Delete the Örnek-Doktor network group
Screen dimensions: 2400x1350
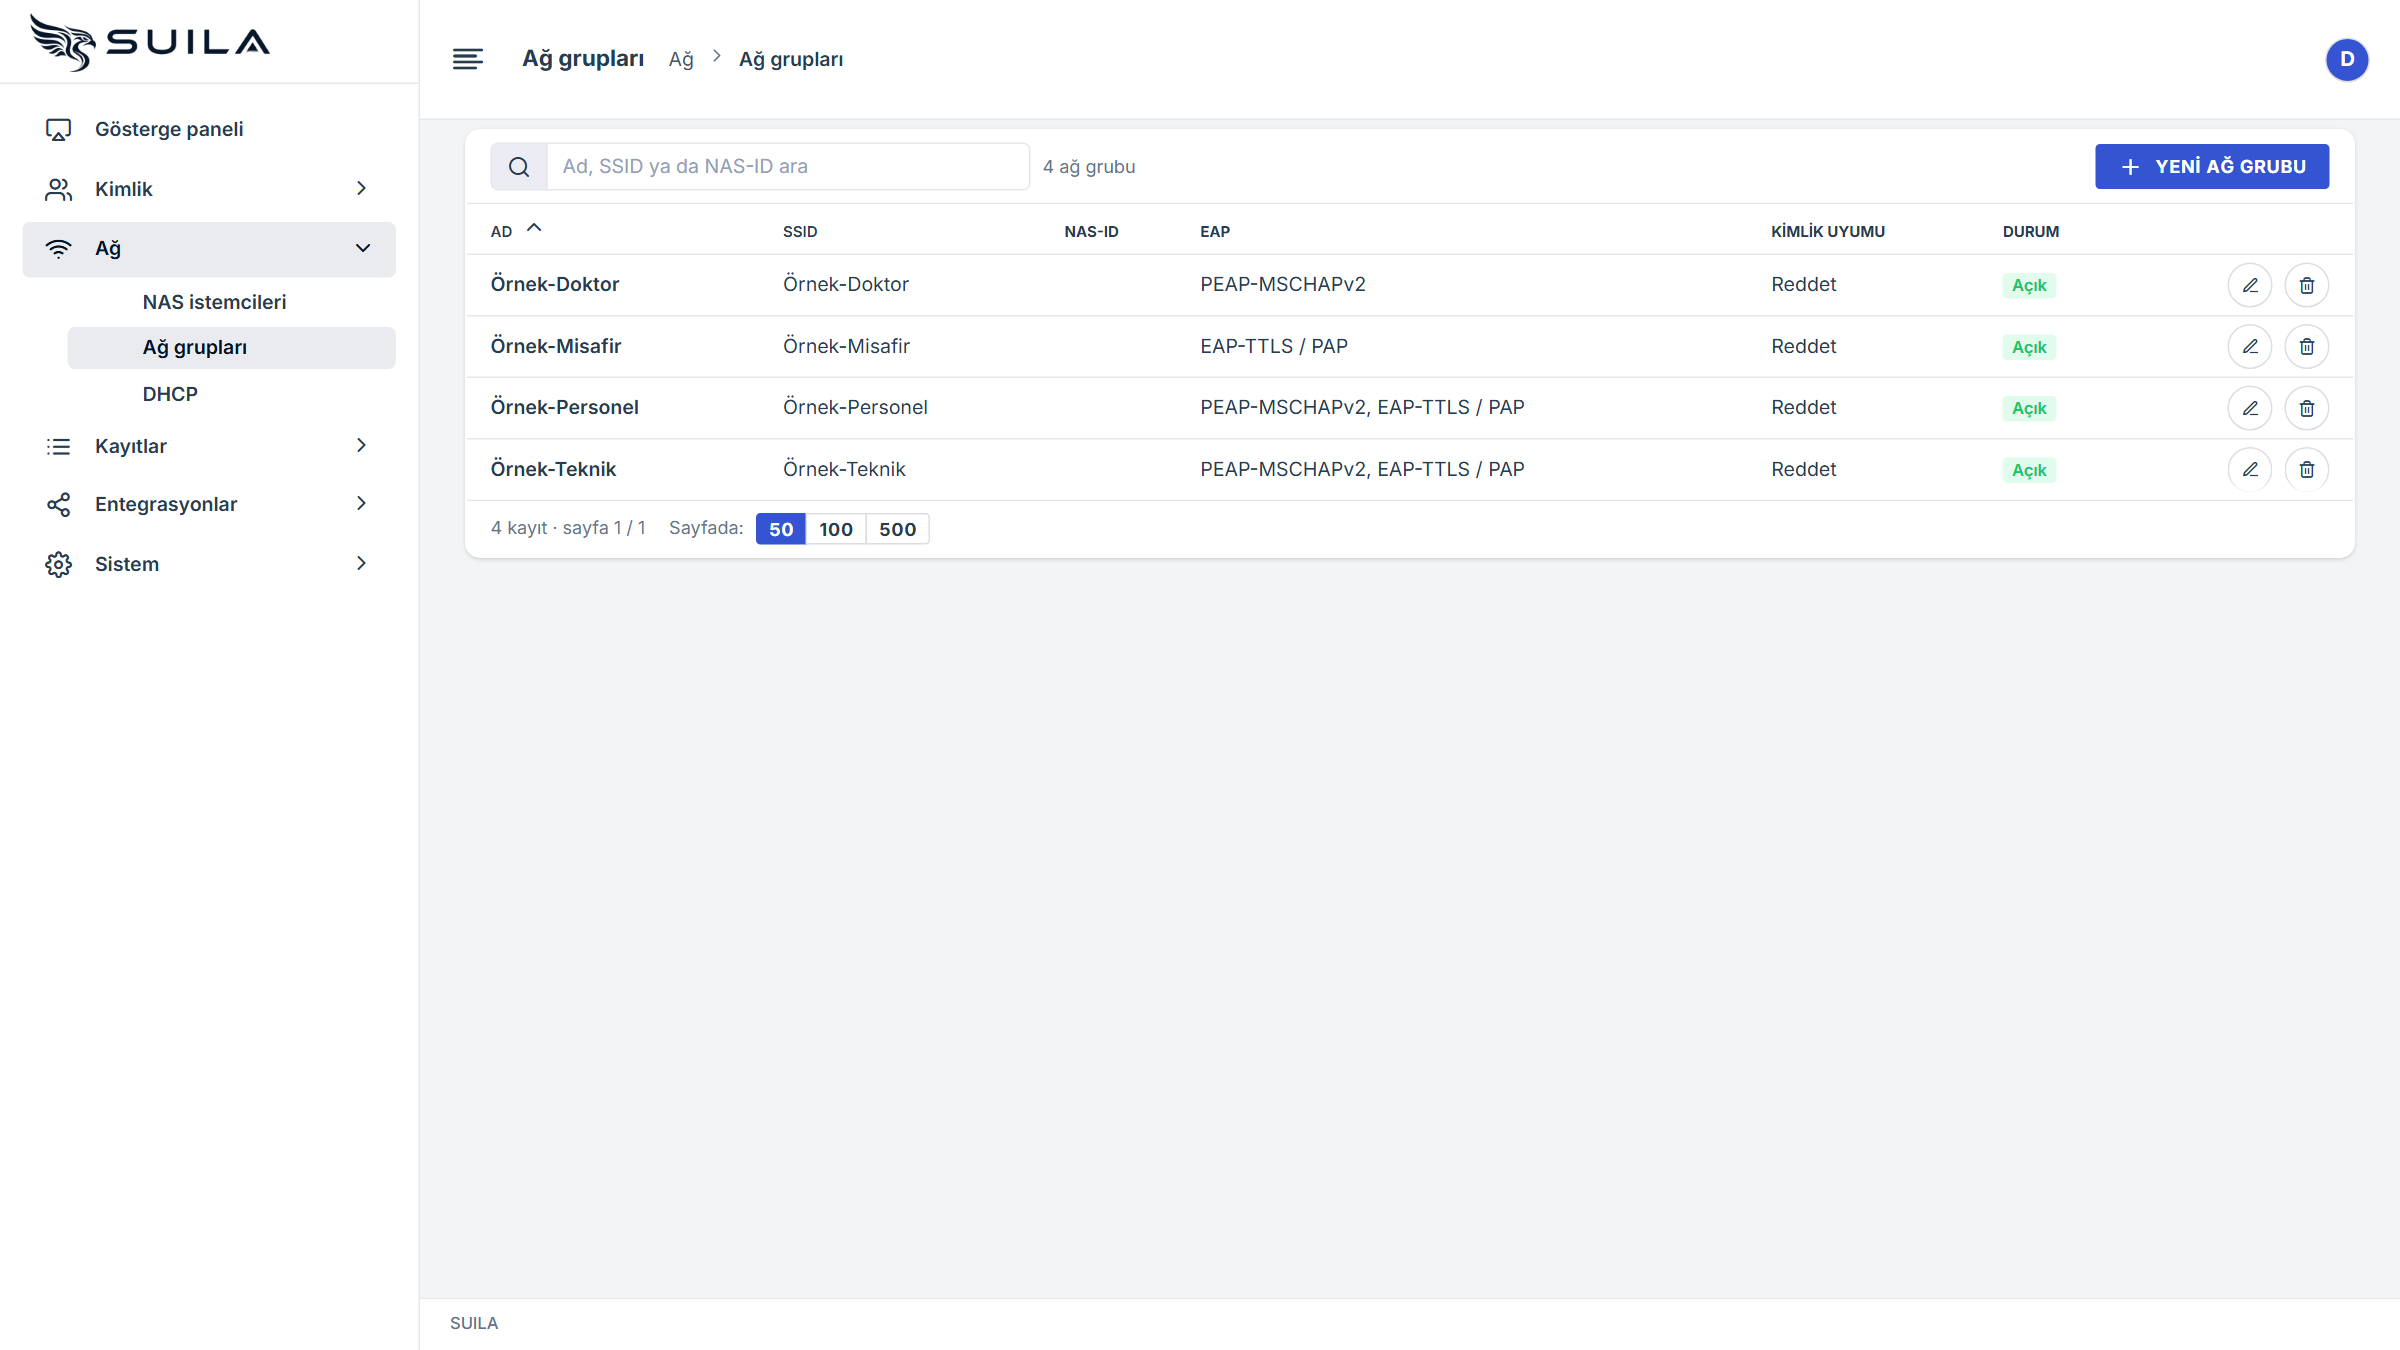tap(2306, 285)
